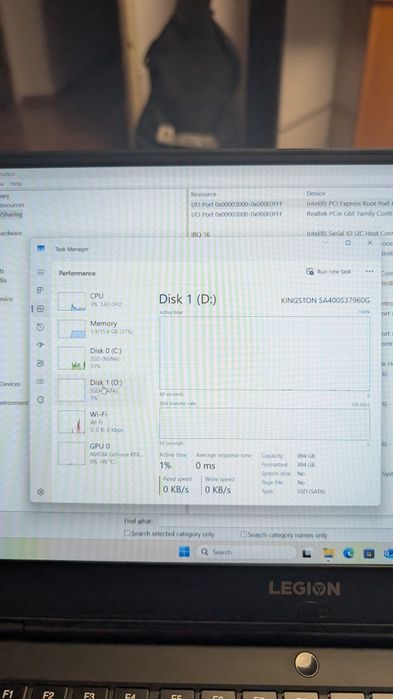The image size is (393, 699).
Task: Click the Find what input field
Action: point(274,521)
